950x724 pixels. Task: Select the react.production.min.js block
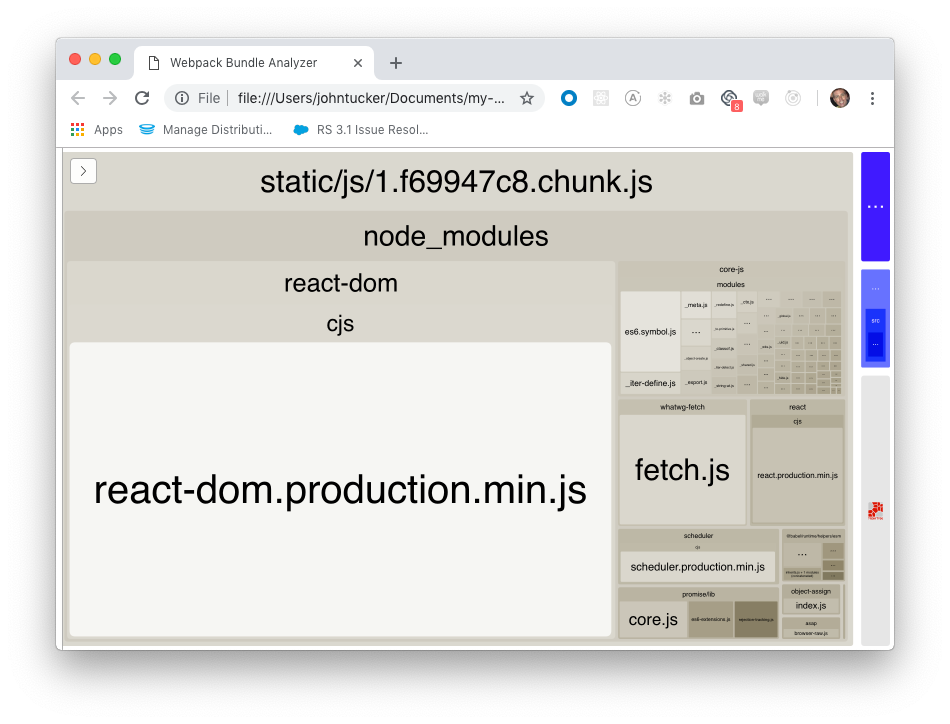click(797, 476)
